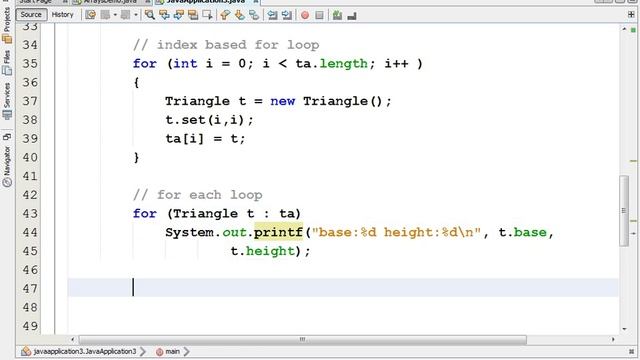Click "t.height" on line 45
Viewport: 640px width, 360px height.
262,251
